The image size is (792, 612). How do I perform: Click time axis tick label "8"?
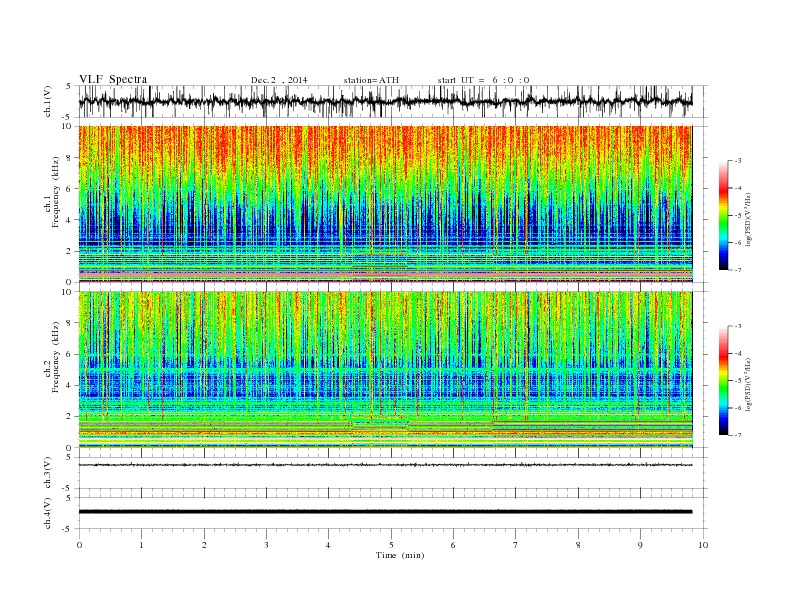pos(578,545)
